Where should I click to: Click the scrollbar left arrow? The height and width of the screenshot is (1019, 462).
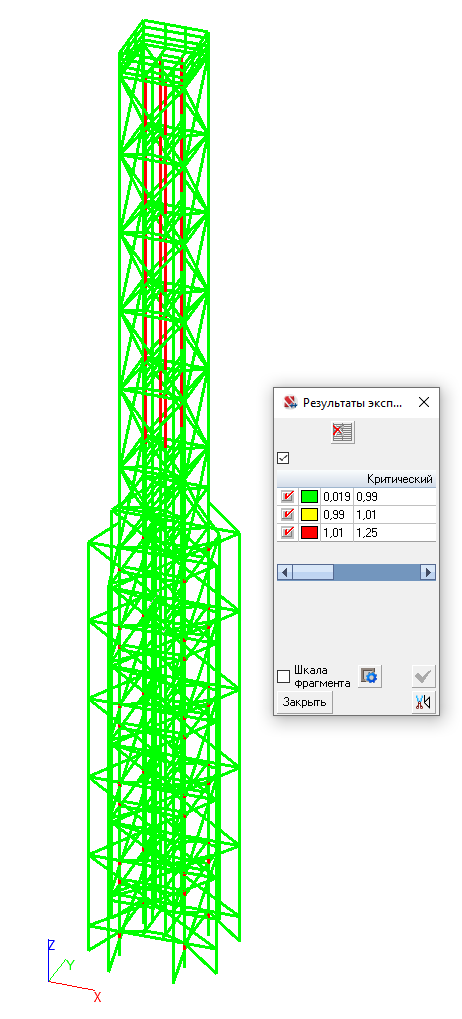(x=285, y=573)
